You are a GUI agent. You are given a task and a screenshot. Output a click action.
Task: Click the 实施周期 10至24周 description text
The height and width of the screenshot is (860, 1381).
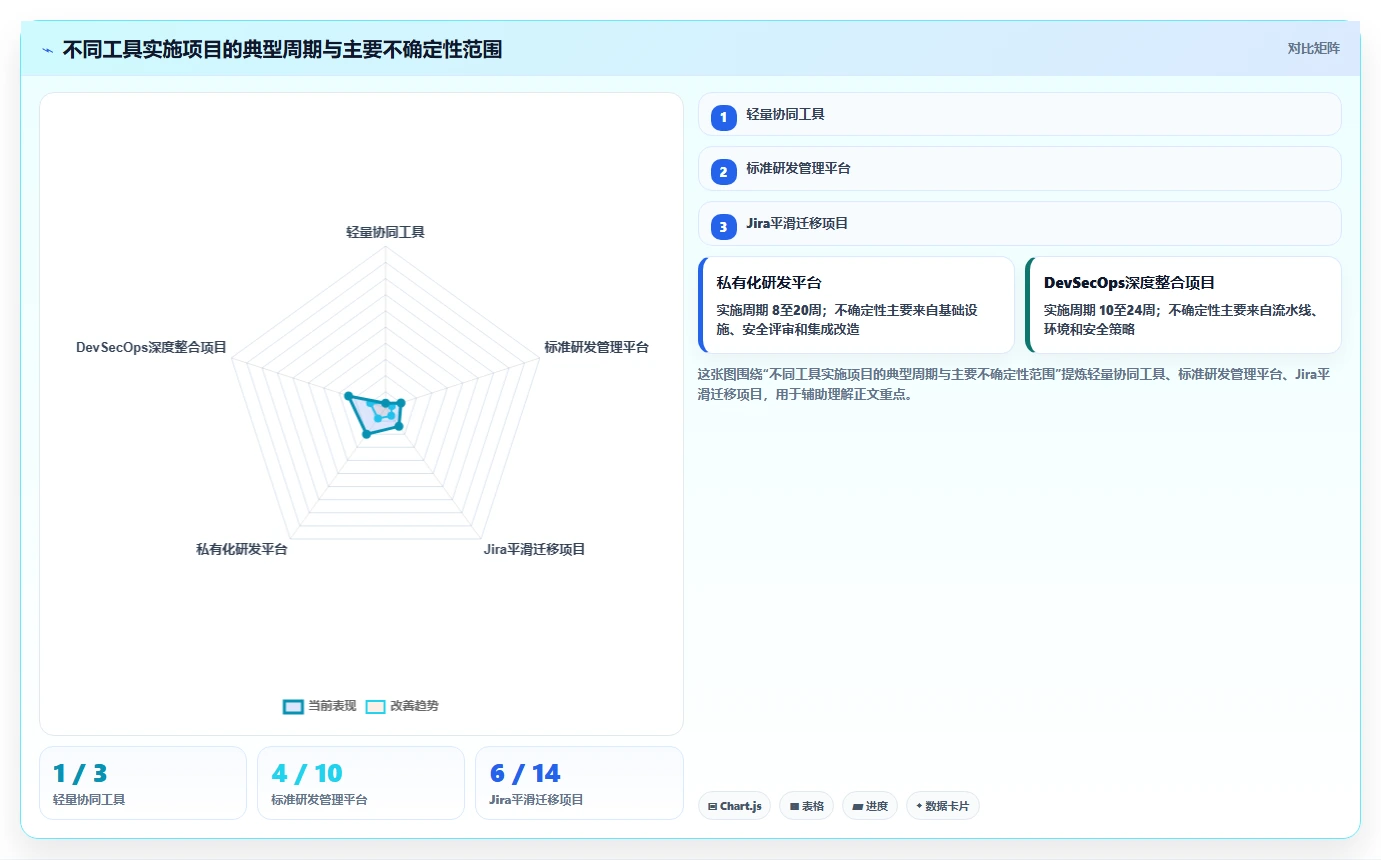(x=1180, y=319)
